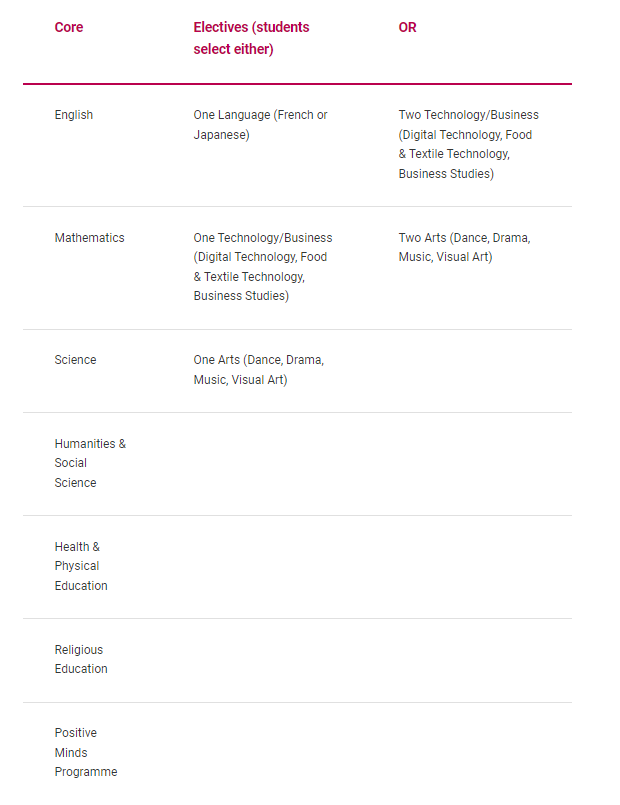Click Religious Education cell
This screenshot has width=620, height=805.
pos(81,659)
